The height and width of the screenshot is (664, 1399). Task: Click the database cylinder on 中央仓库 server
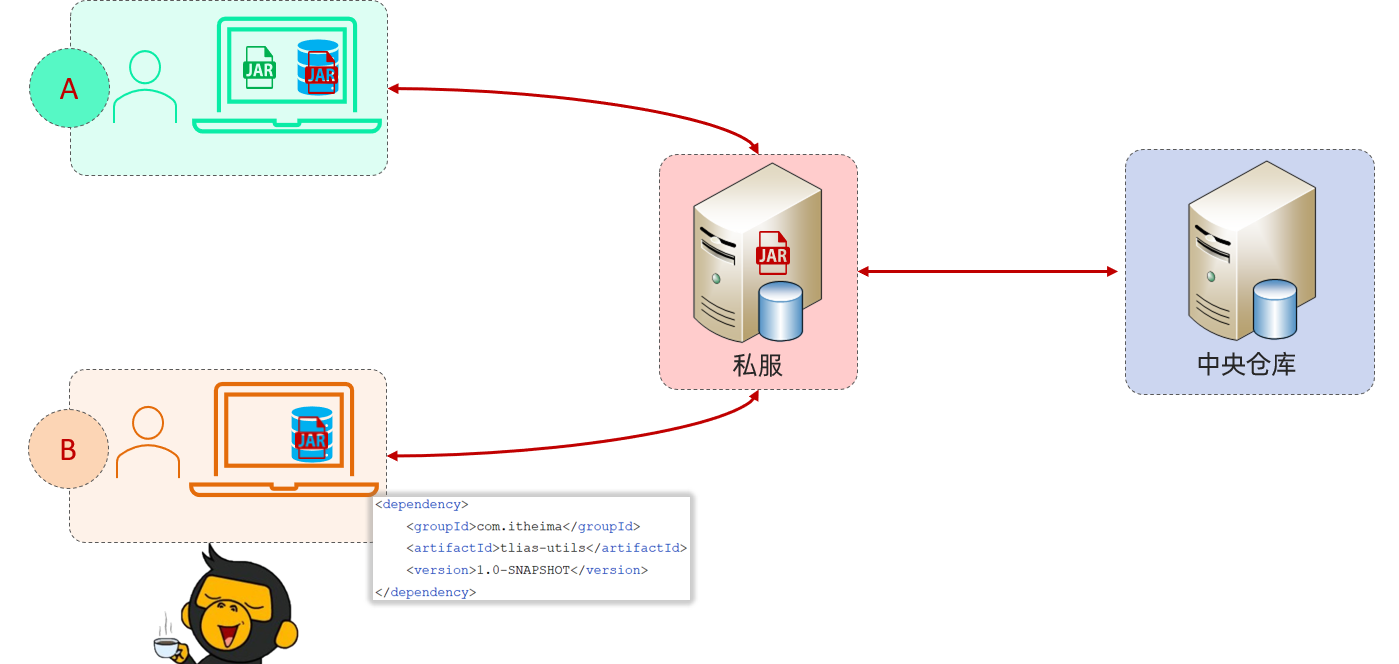[x=1274, y=308]
